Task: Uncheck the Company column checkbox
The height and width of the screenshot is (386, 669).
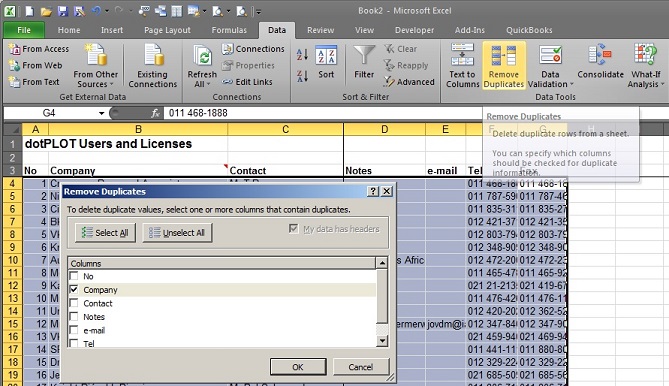Action: 74,290
